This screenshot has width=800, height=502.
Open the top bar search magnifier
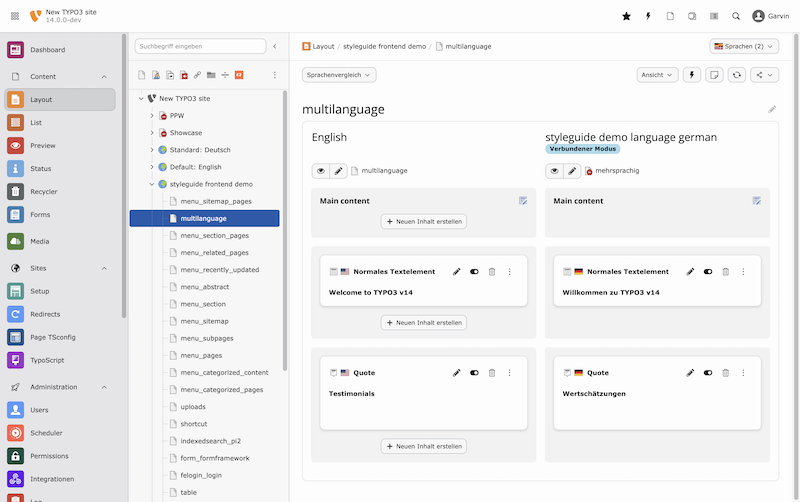(x=736, y=16)
